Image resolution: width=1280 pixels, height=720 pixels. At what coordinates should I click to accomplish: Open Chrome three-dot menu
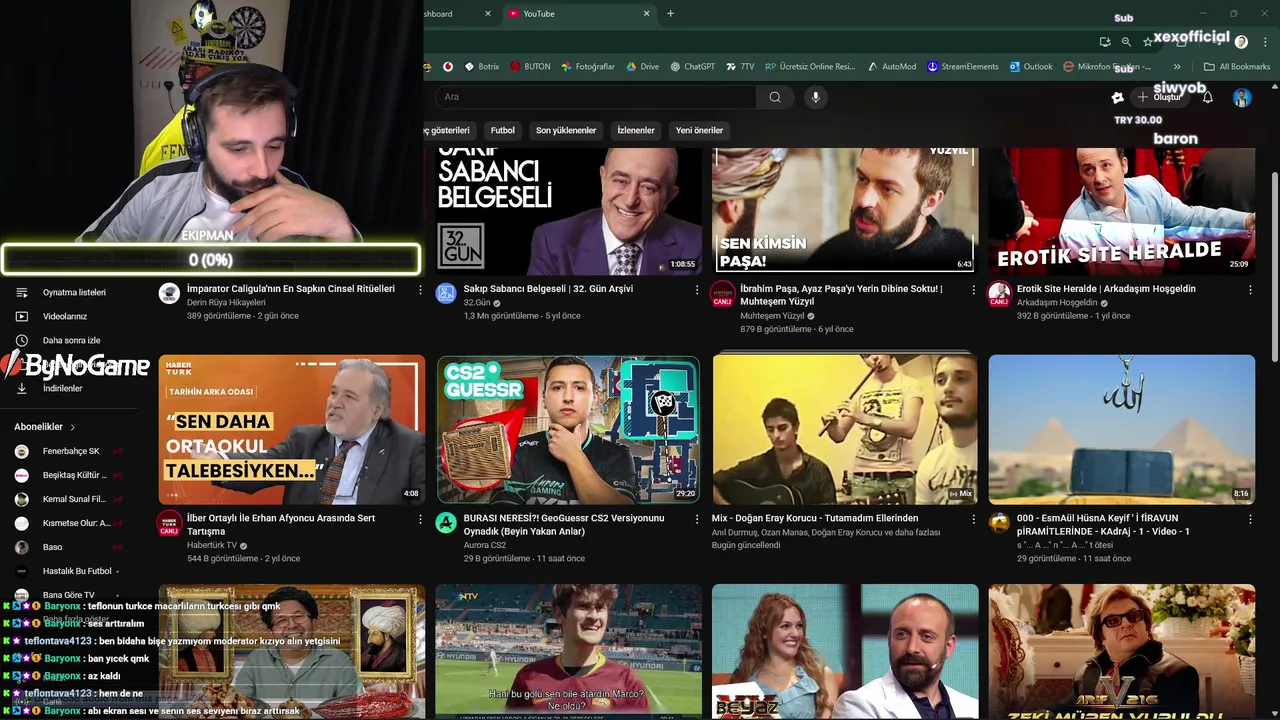click(x=1263, y=42)
